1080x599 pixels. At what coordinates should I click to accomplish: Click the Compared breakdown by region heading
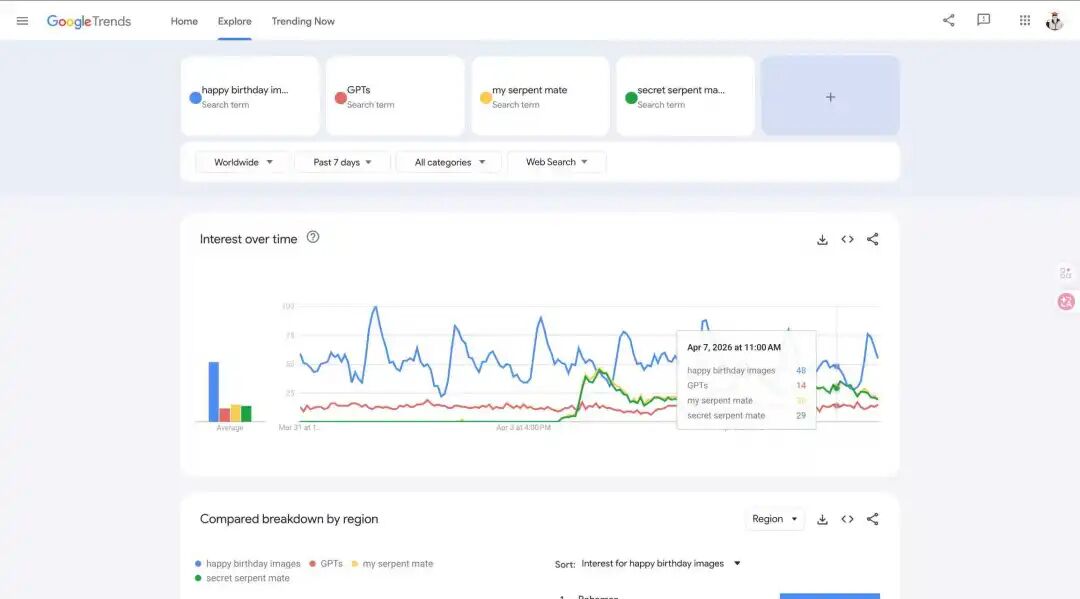click(x=289, y=519)
